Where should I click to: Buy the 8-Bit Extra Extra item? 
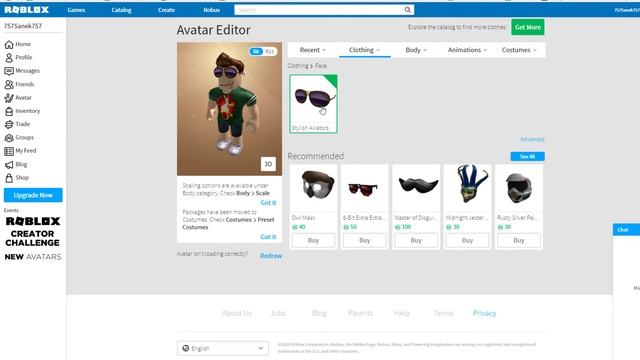364,240
